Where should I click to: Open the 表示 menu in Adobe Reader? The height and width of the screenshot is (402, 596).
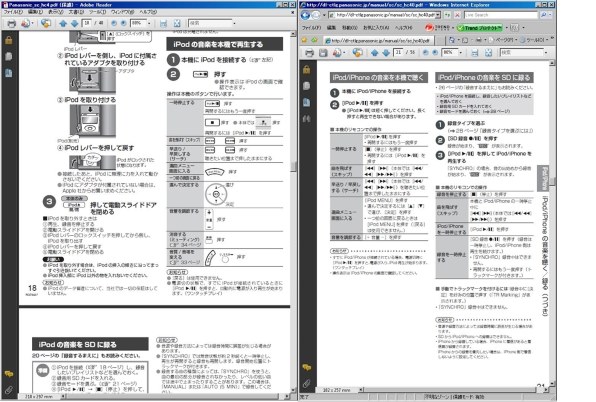[56, 12]
